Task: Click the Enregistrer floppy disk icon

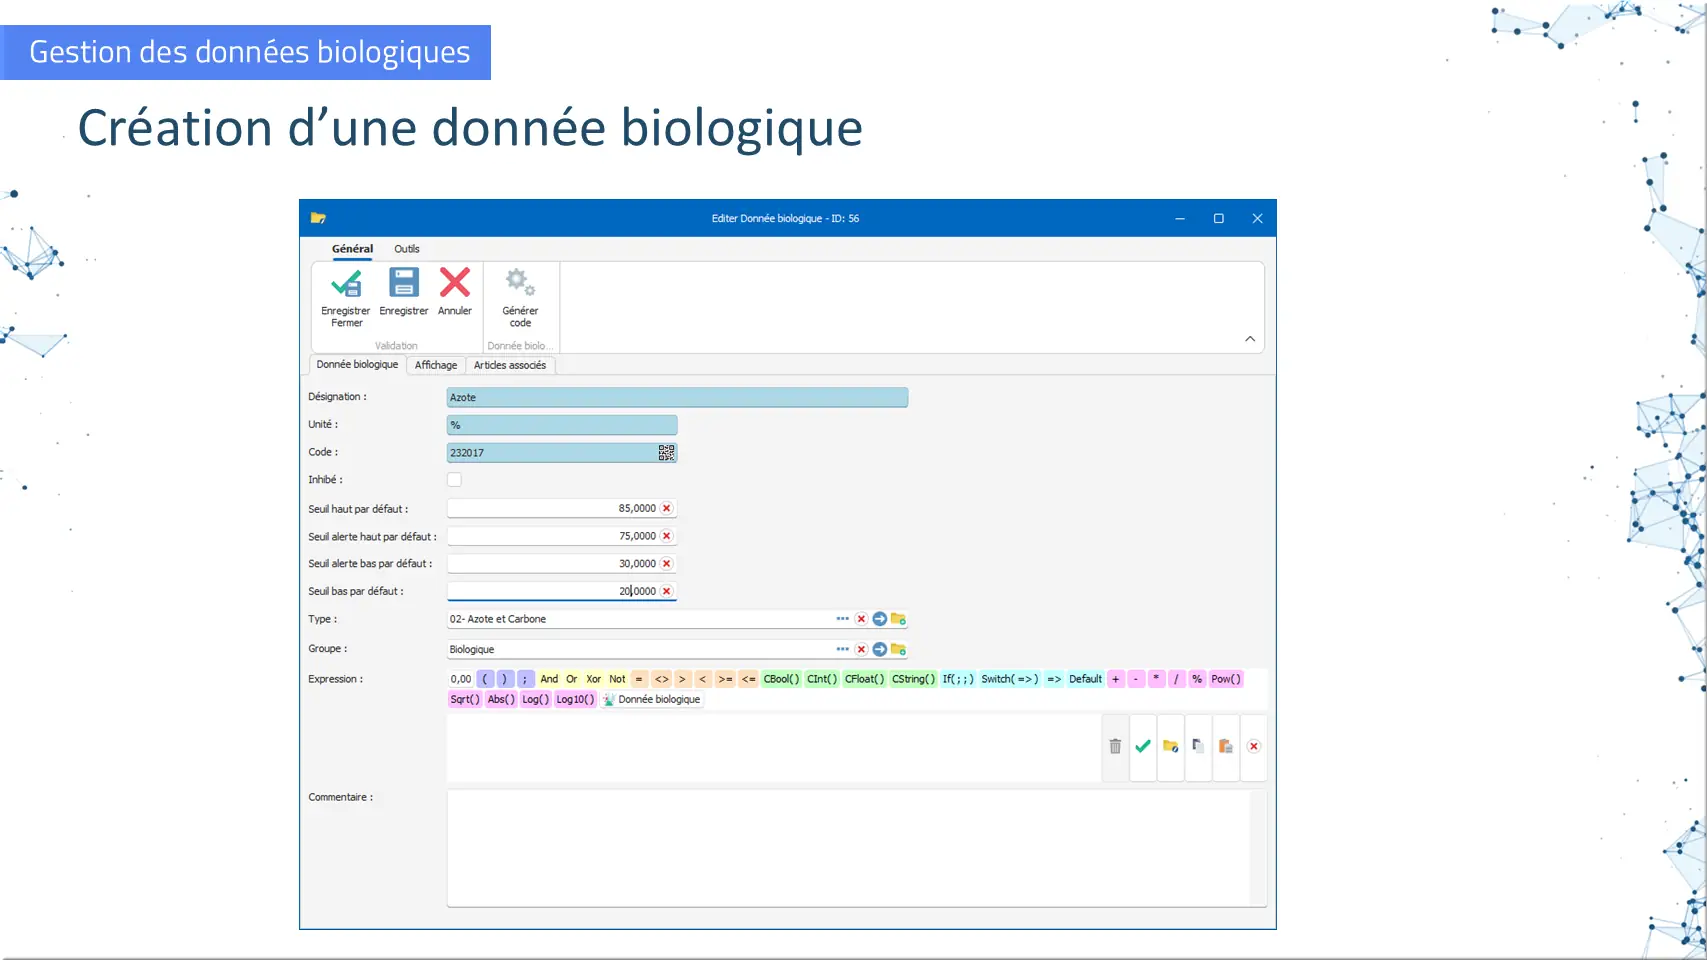Action: click(404, 284)
